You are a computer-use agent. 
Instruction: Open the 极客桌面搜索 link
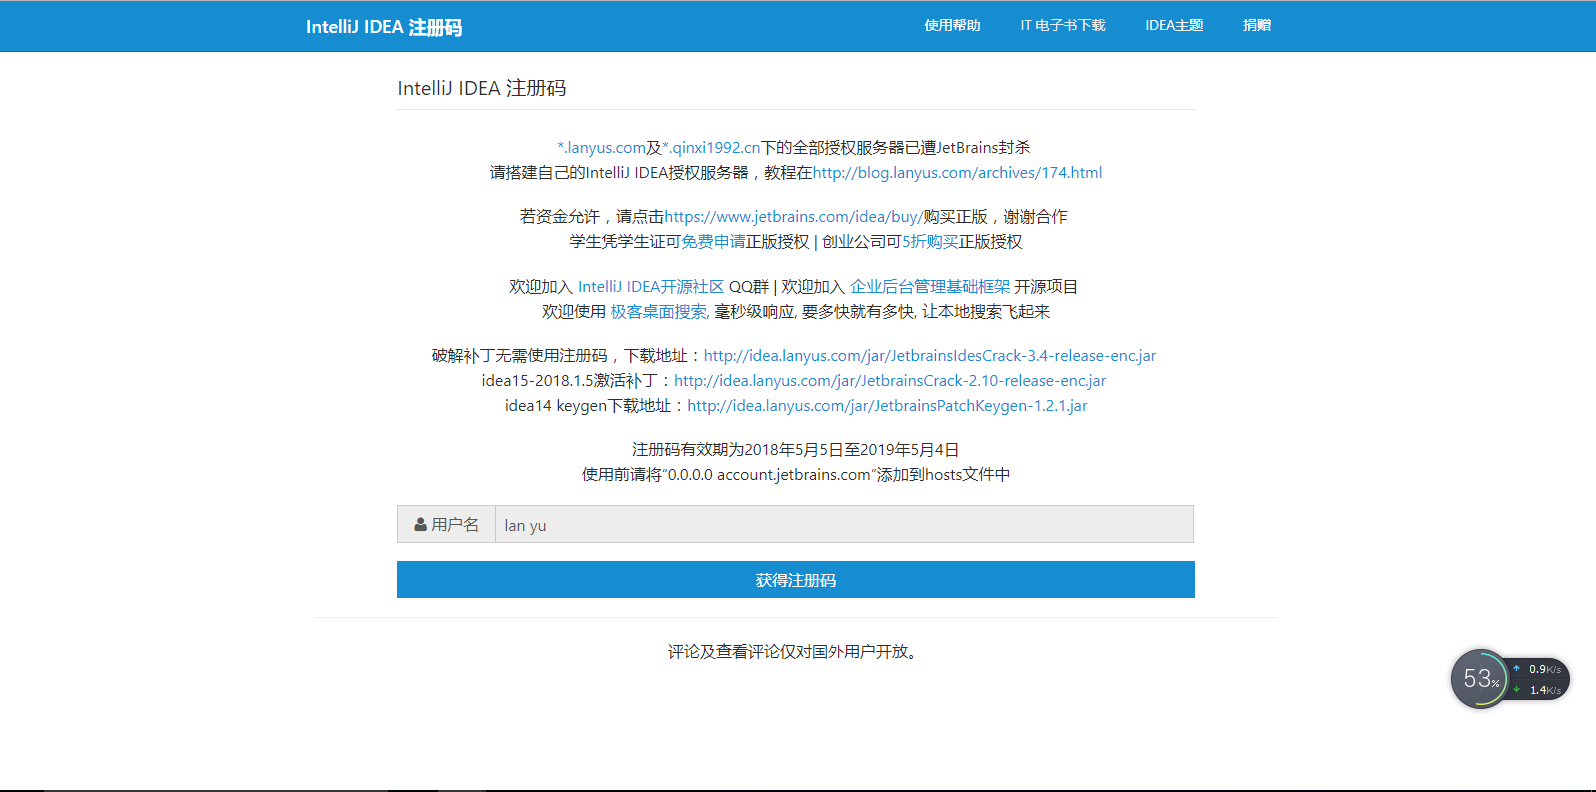click(659, 311)
